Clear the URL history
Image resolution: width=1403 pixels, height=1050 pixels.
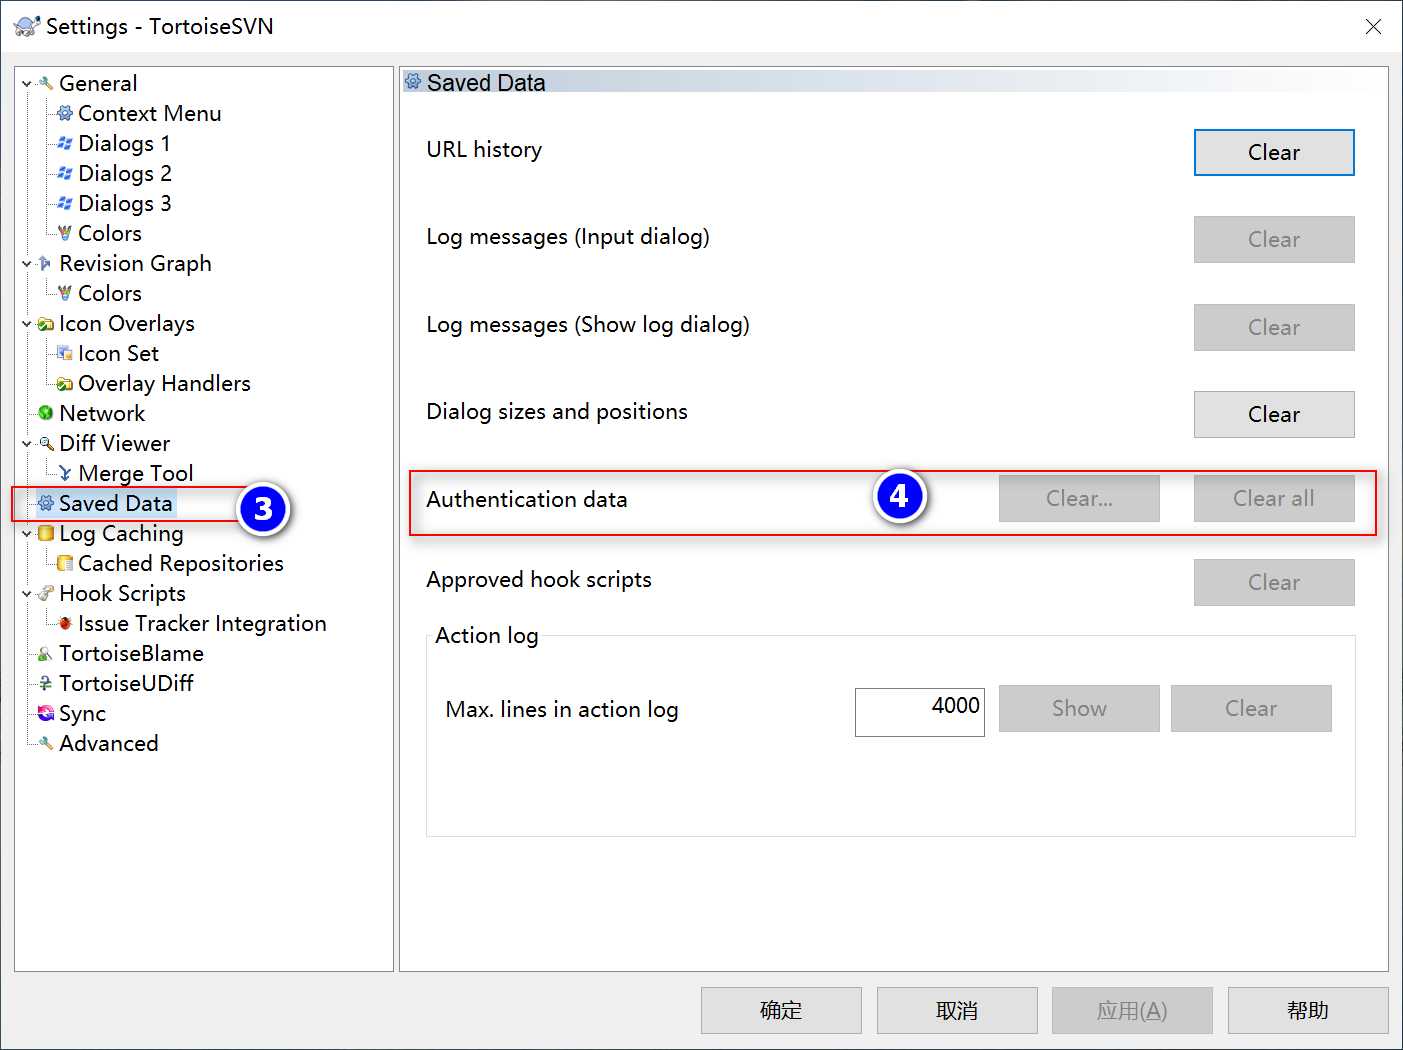click(1274, 152)
